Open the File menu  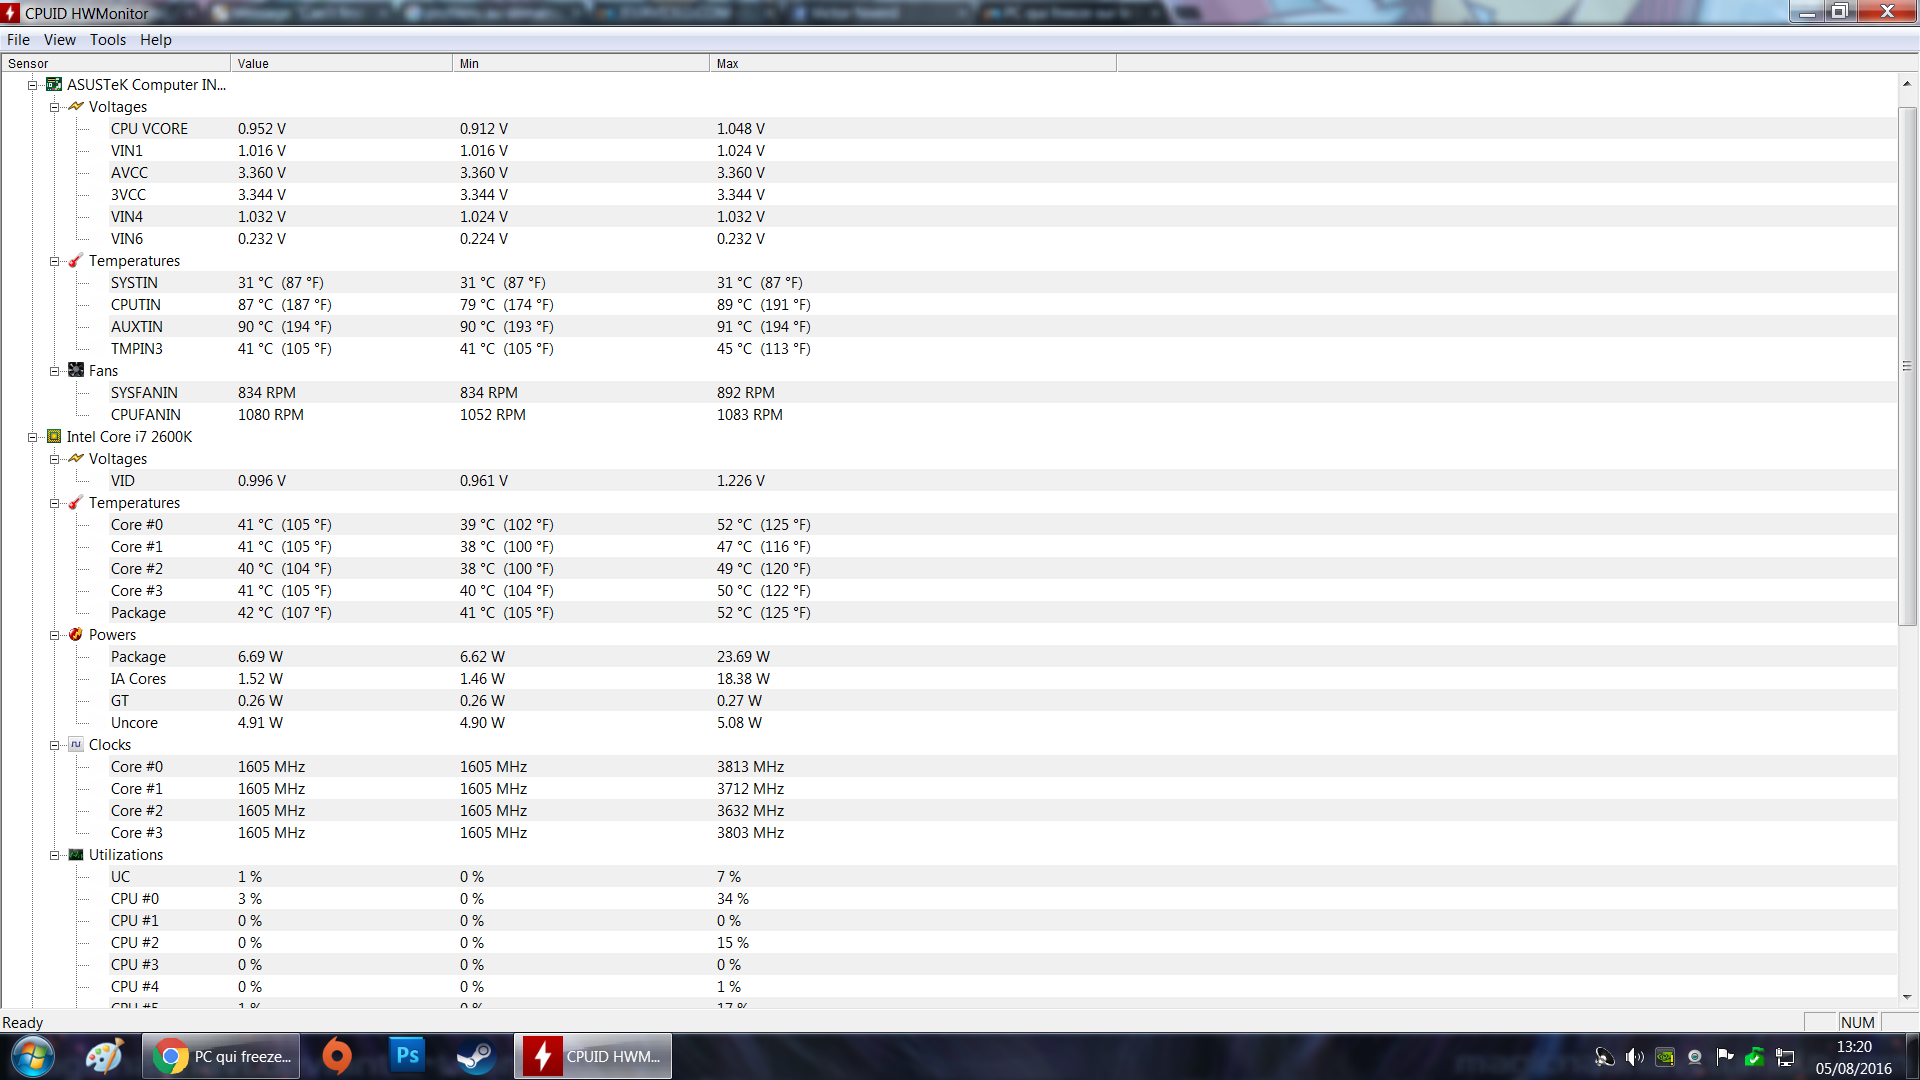pyautogui.click(x=18, y=40)
